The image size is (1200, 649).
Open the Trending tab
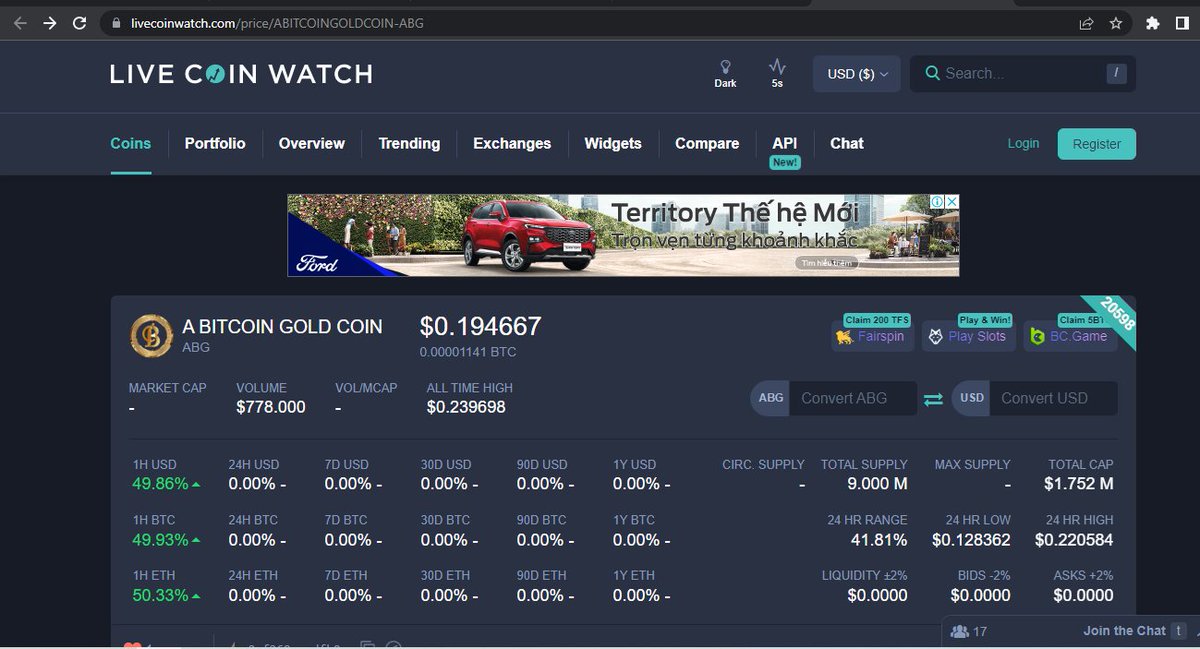point(409,143)
